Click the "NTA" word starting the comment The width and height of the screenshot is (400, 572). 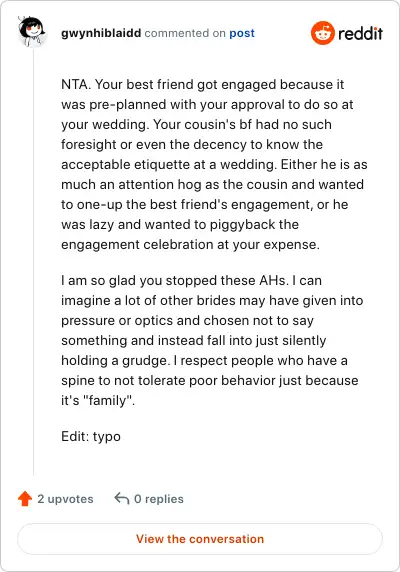tap(74, 84)
